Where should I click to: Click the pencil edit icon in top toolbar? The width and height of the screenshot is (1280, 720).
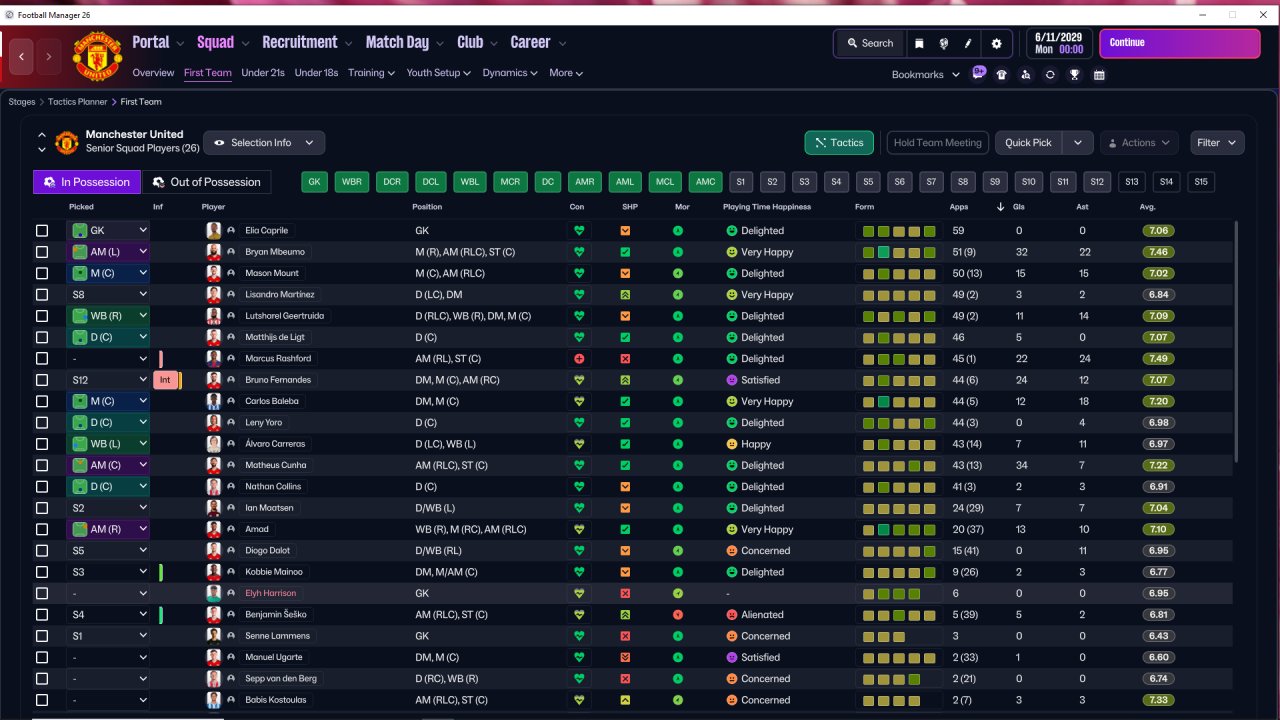[x=968, y=43]
